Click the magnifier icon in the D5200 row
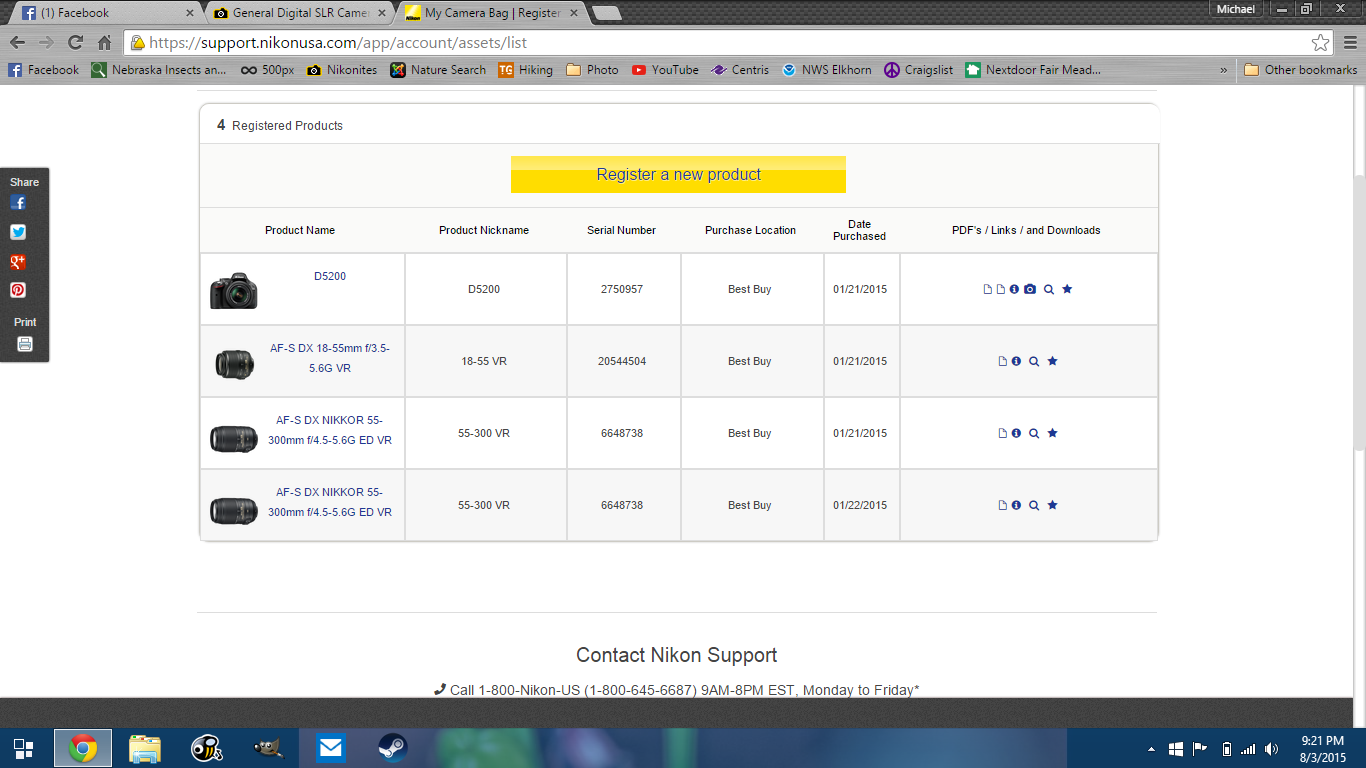The height and width of the screenshot is (768, 1366). pyautogui.click(x=1049, y=289)
